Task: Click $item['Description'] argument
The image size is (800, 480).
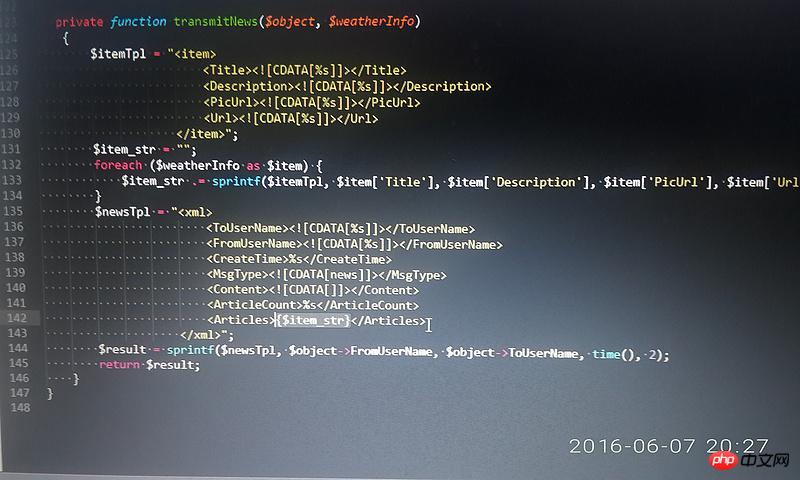Action: (x=520, y=182)
